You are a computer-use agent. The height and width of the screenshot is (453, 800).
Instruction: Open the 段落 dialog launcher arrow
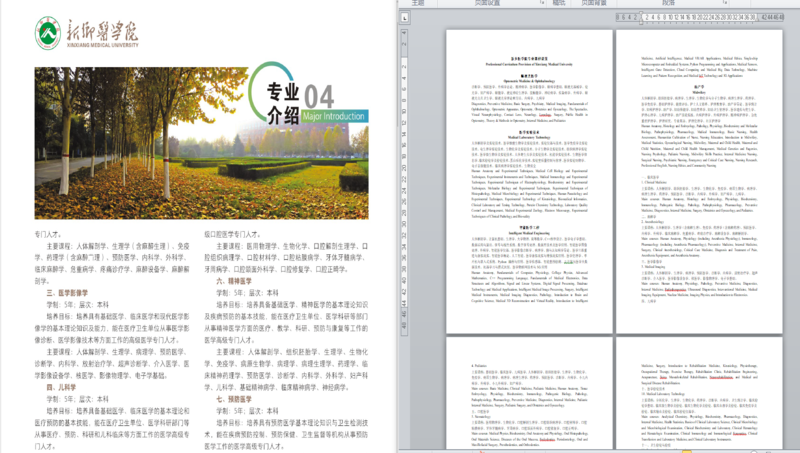point(724,3)
